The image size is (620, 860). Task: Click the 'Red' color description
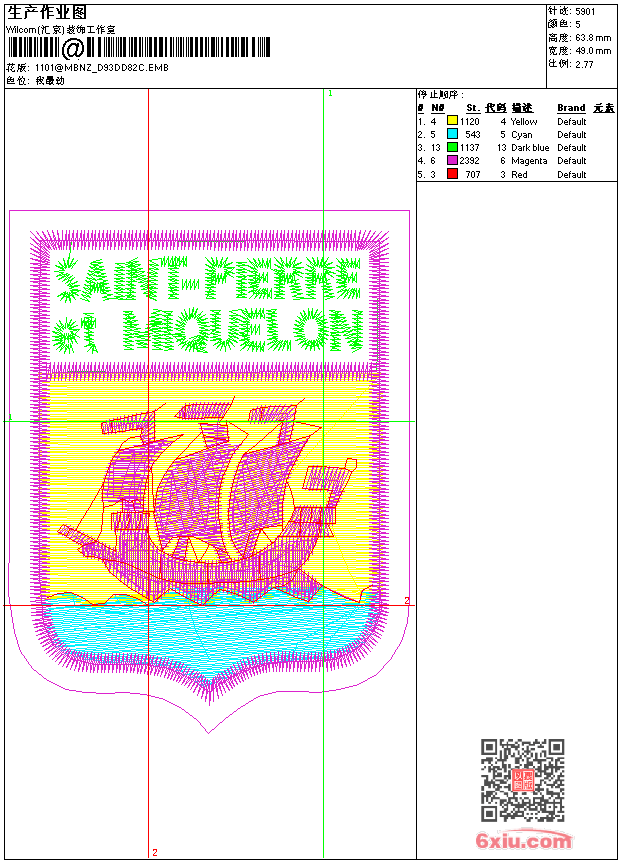click(519, 174)
